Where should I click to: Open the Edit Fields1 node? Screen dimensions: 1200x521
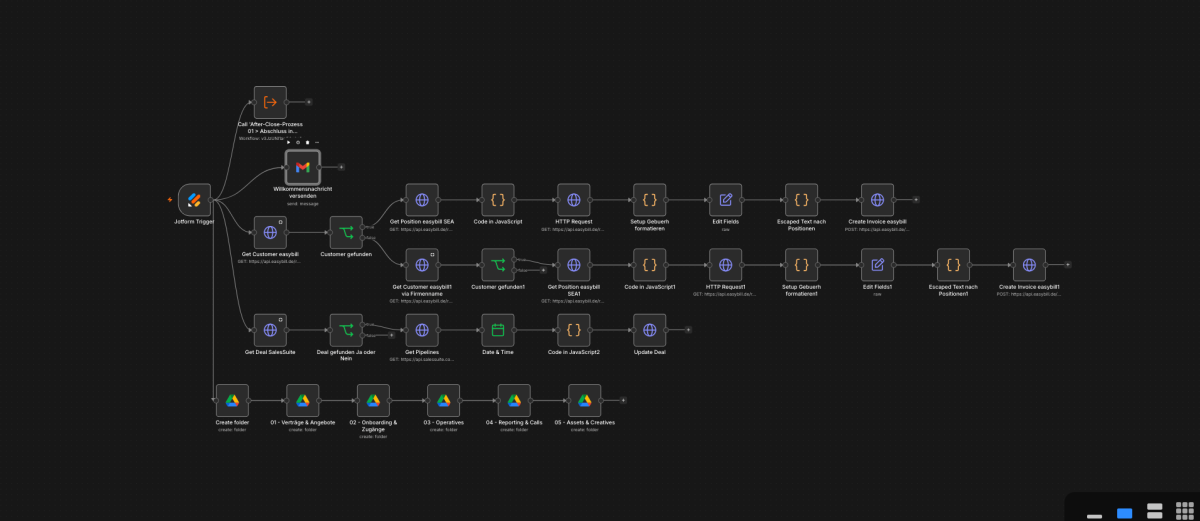coord(878,265)
